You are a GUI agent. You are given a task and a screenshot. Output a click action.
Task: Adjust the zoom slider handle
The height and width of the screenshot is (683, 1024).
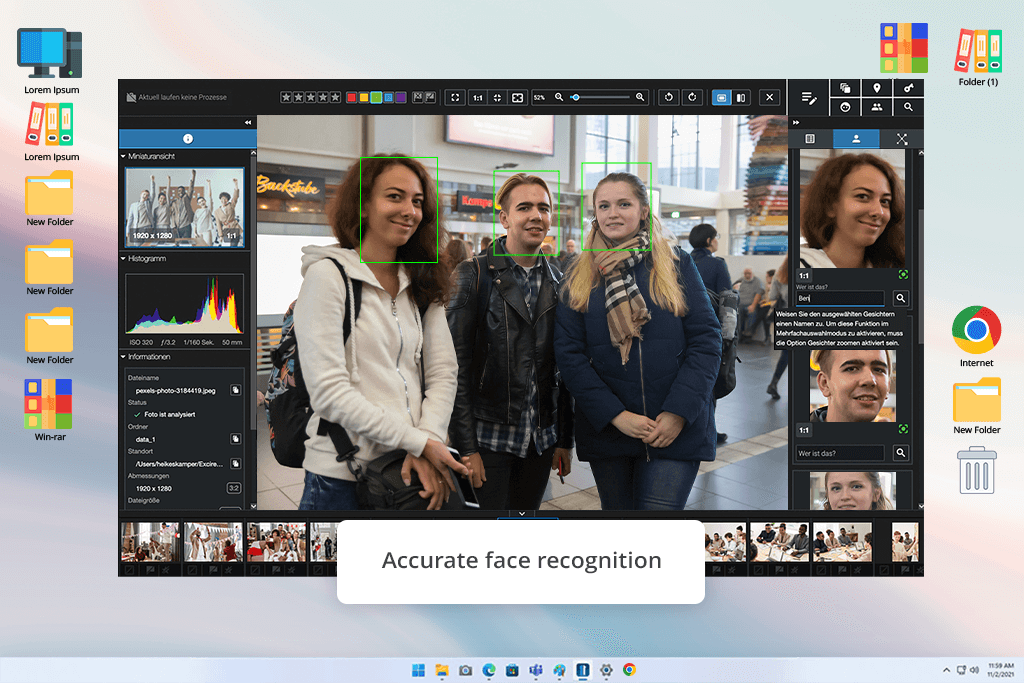click(575, 97)
